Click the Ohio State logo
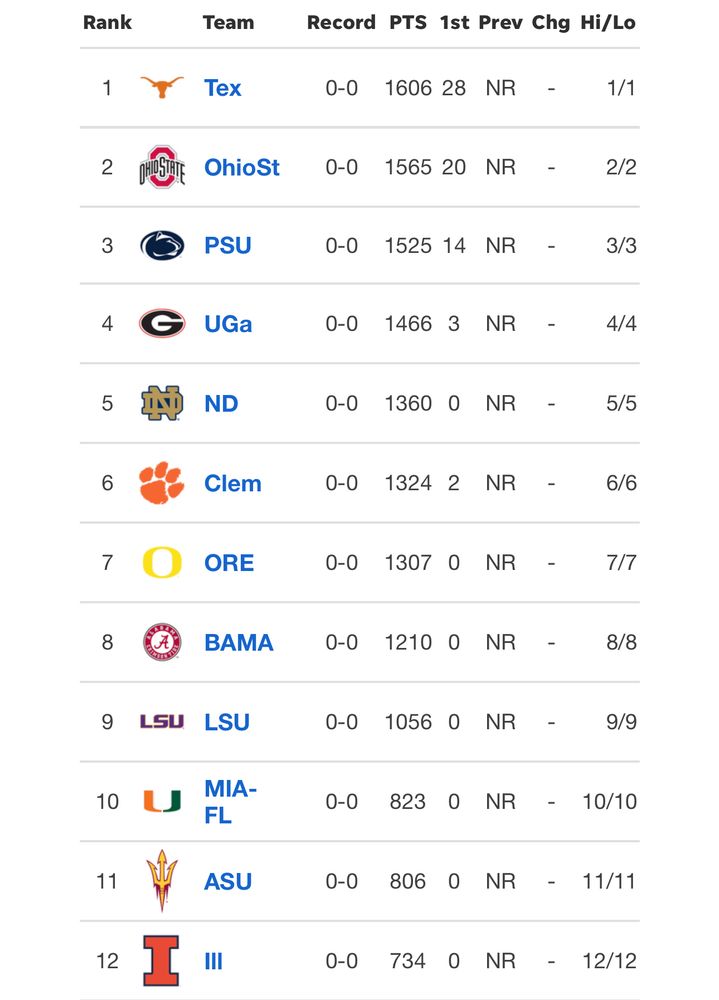The image size is (719, 1000). pyautogui.click(x=162, y=167)
